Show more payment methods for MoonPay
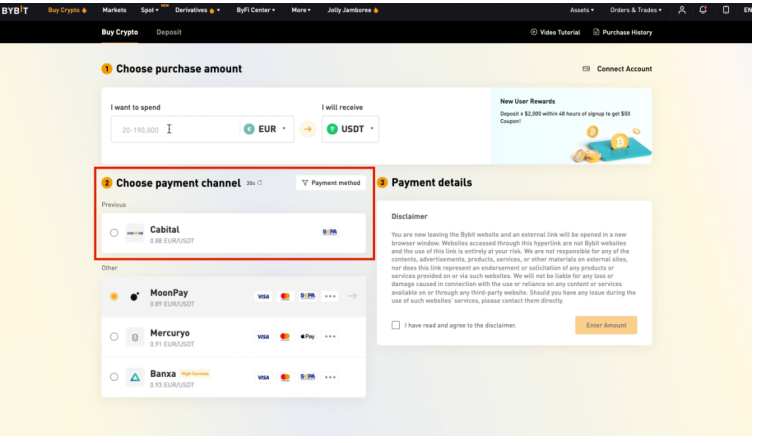759x443 pixels. tap(330, 296)
